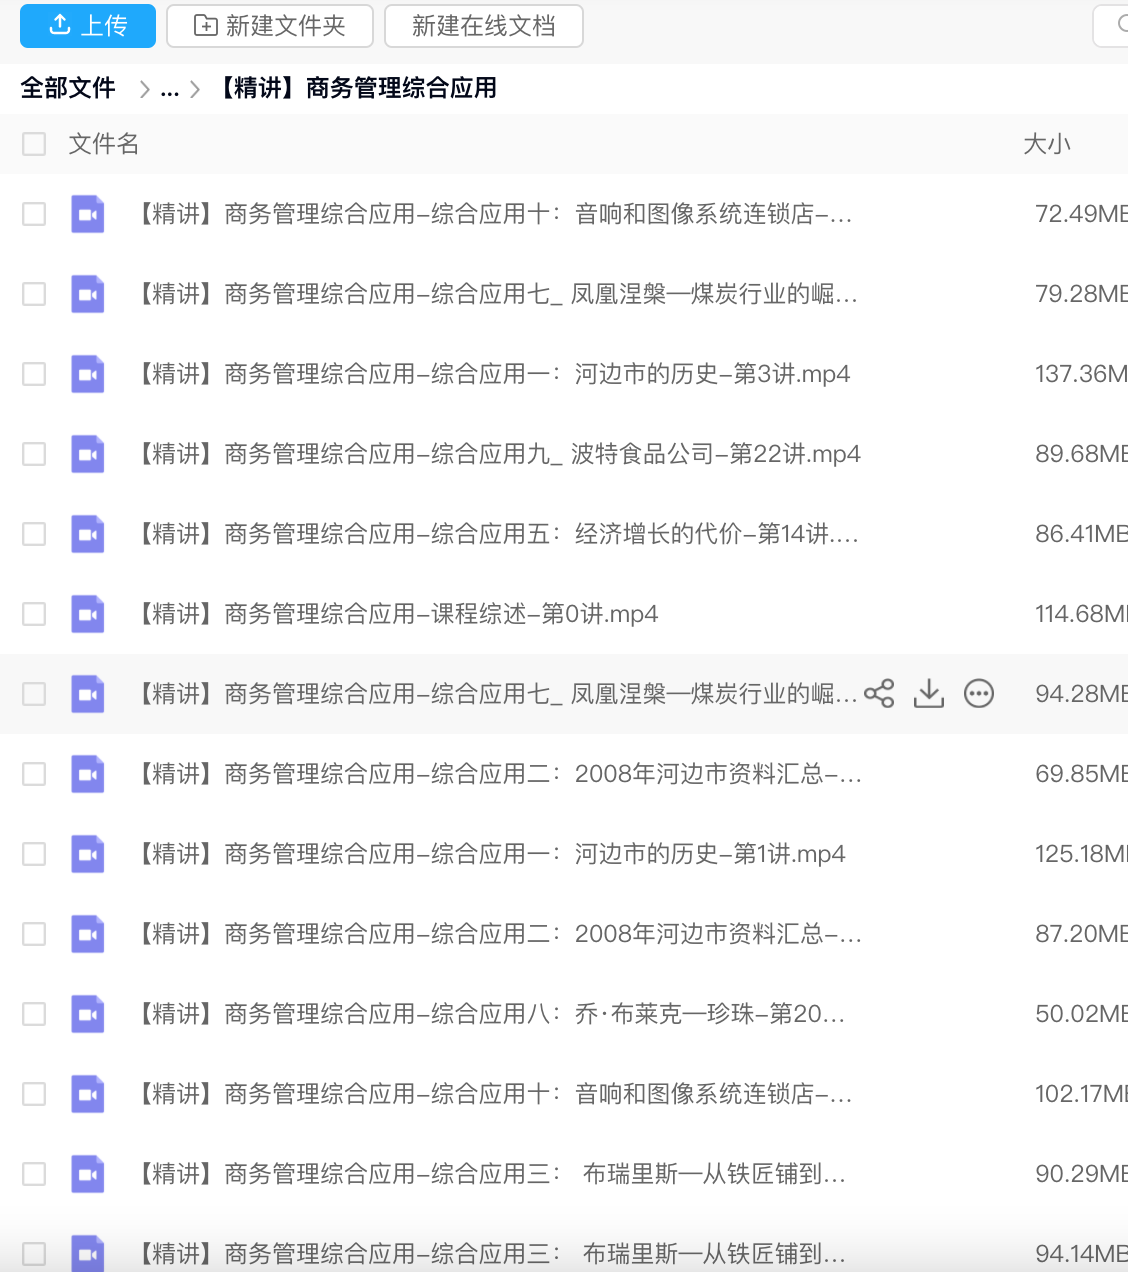Screen dimensions: 1128x1272
Task: Open the file name 综合应用八:乔·布莱克—珍珠
Action: tap(491, 1014)
